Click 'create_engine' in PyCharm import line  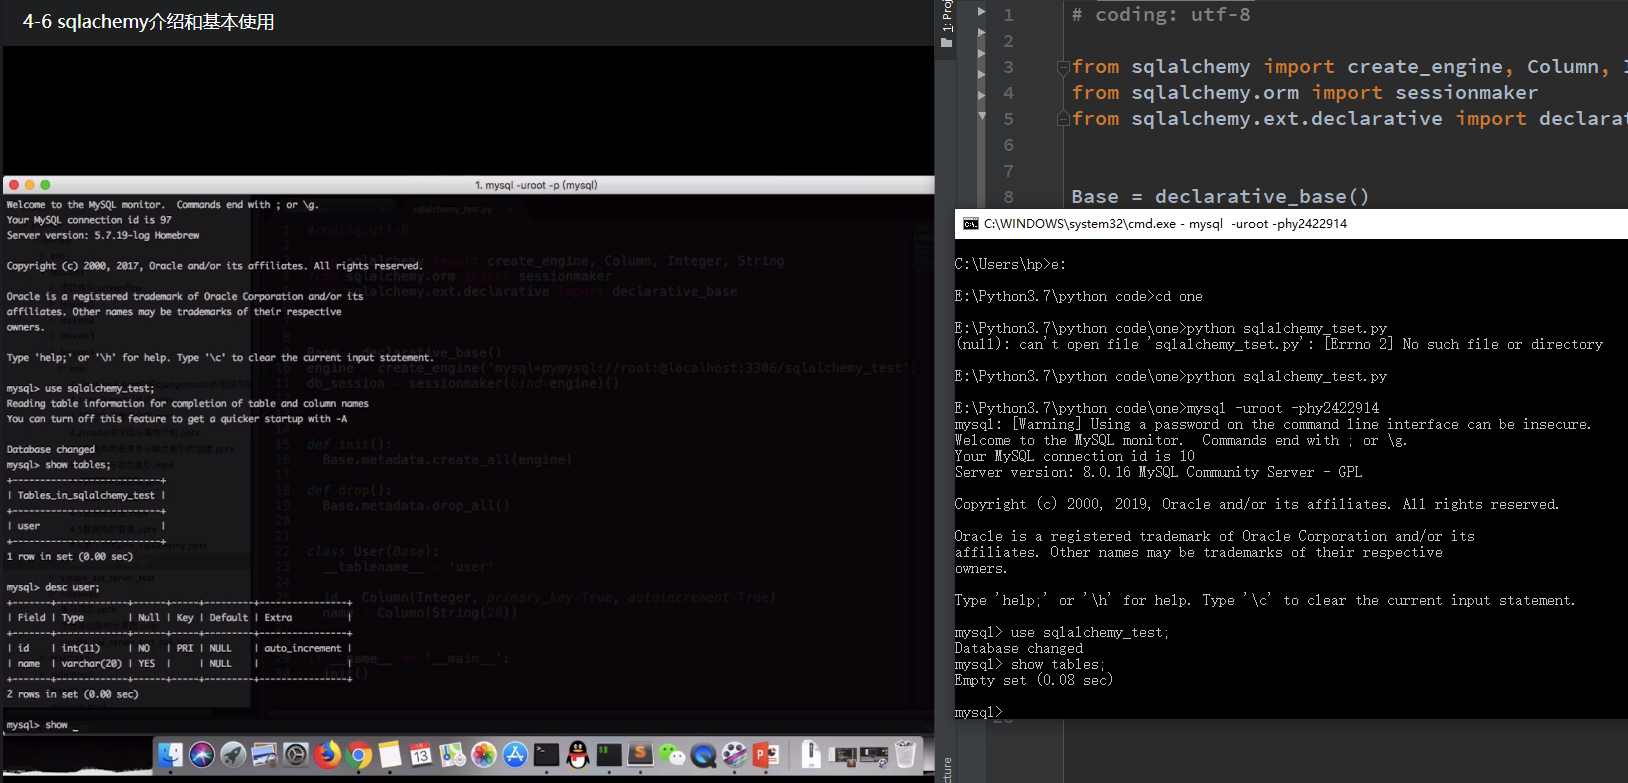click(1425, 67)
